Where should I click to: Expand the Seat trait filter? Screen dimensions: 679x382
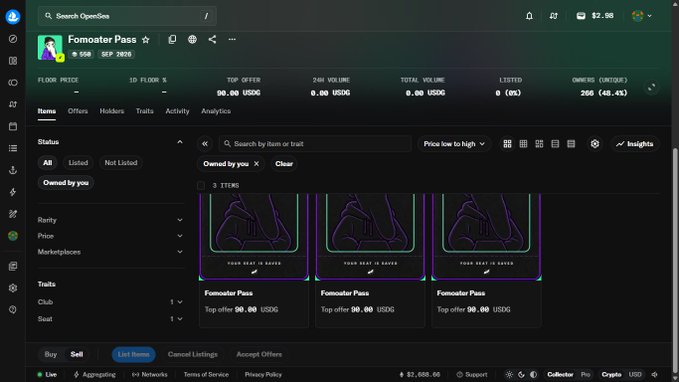click(x=110, y=319)
